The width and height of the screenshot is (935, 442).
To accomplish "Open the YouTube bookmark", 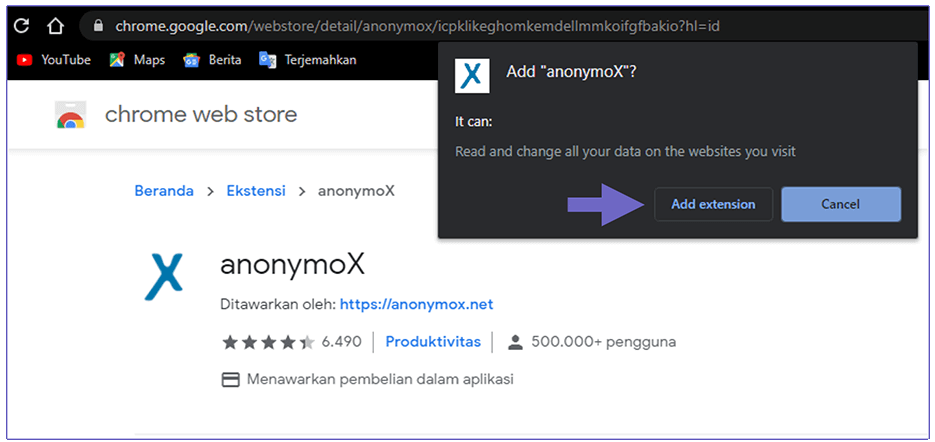I will [x=54, y=60].
